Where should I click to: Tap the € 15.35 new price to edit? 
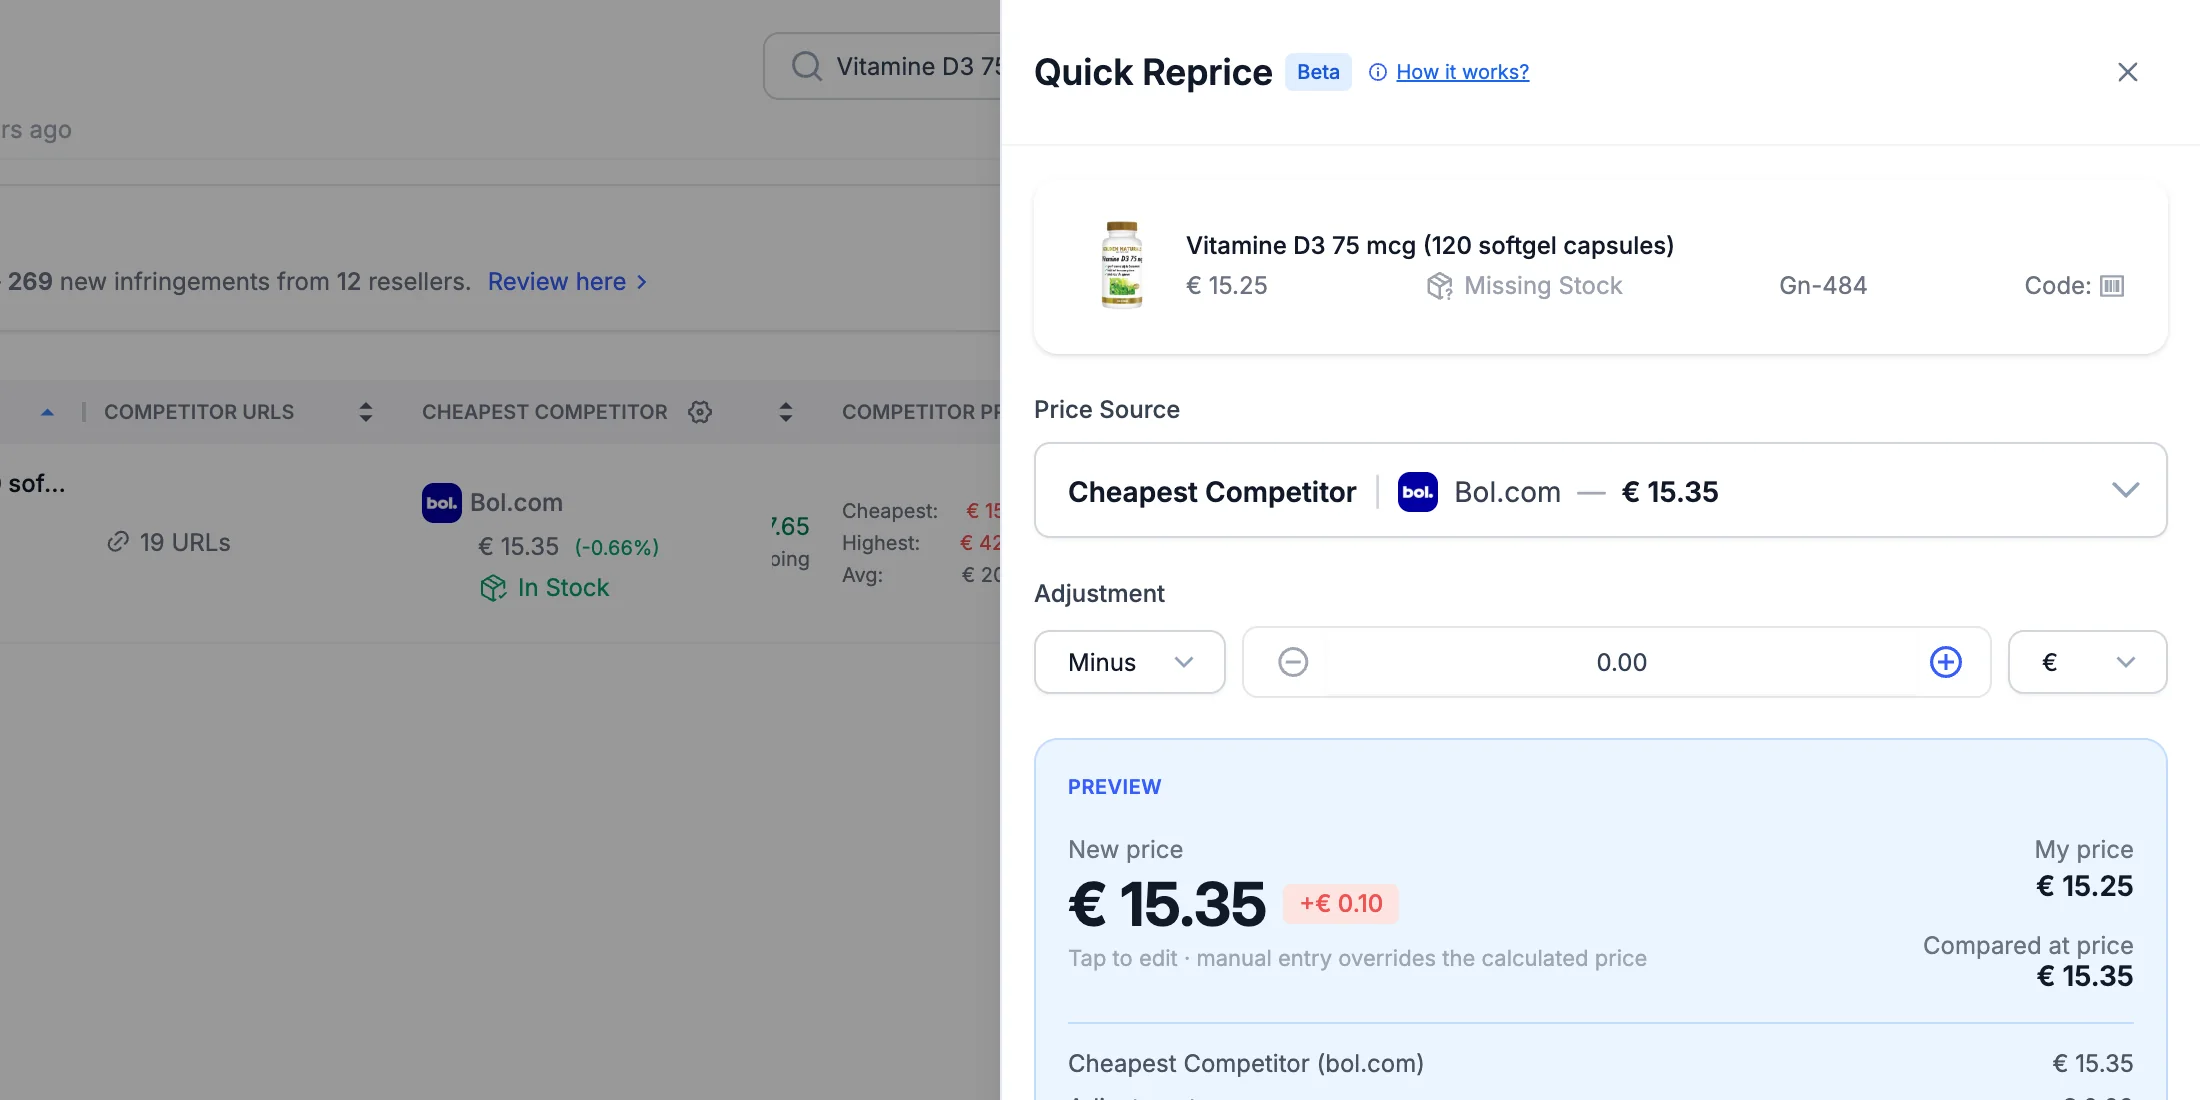(1166, 904)
